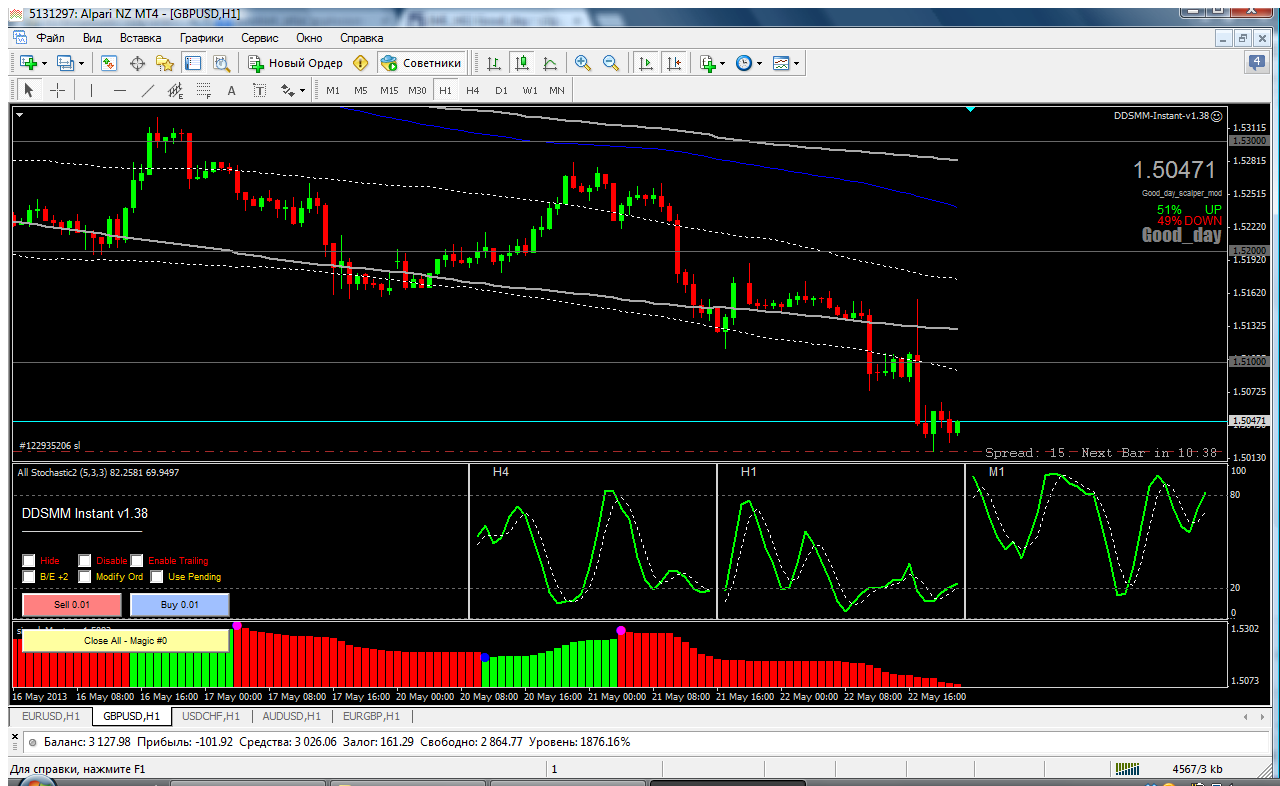This screenshot has height=786, width=1280.
Task: Check the Use Pending checkbox
Action: click(x=157, y=577)
